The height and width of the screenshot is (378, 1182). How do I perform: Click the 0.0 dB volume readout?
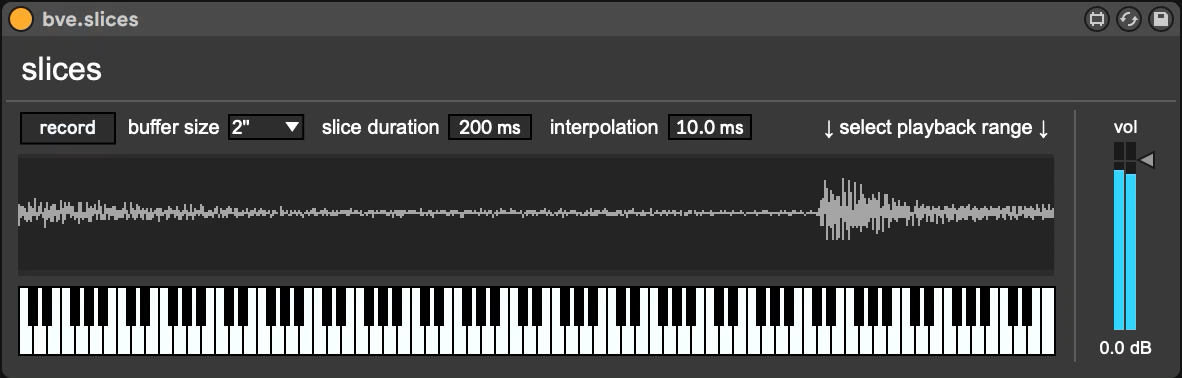pyautogui.click(x=1125, y=348)
